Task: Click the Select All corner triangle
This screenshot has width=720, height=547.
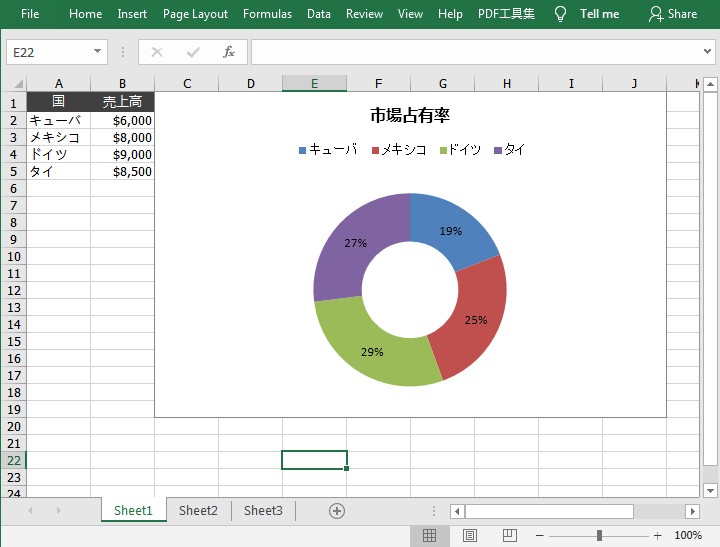Action: tap(18, 84)
